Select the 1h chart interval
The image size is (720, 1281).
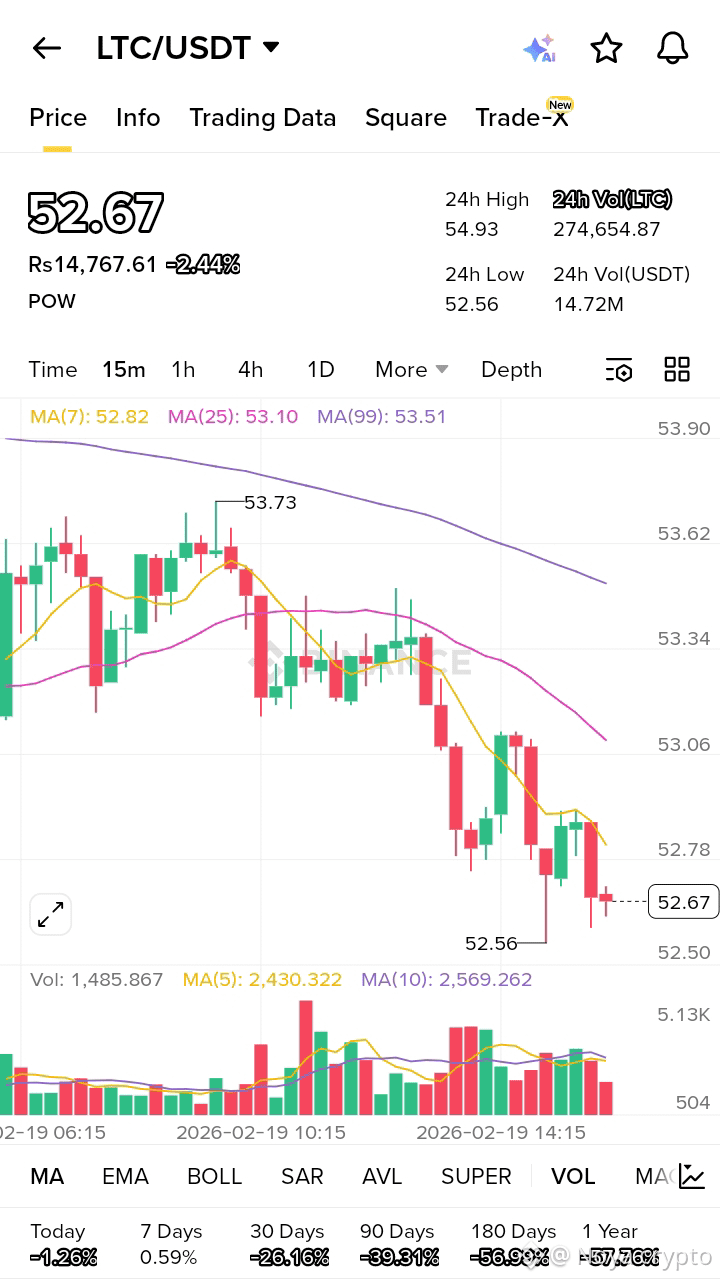pyautogui.click(x=183, y=370)
